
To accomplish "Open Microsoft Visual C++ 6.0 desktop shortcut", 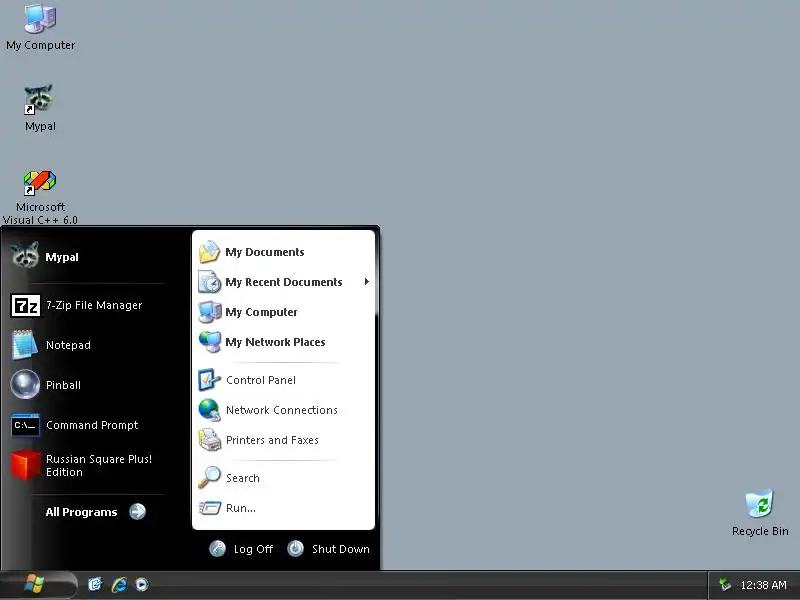I will click(x=40, y=197).
